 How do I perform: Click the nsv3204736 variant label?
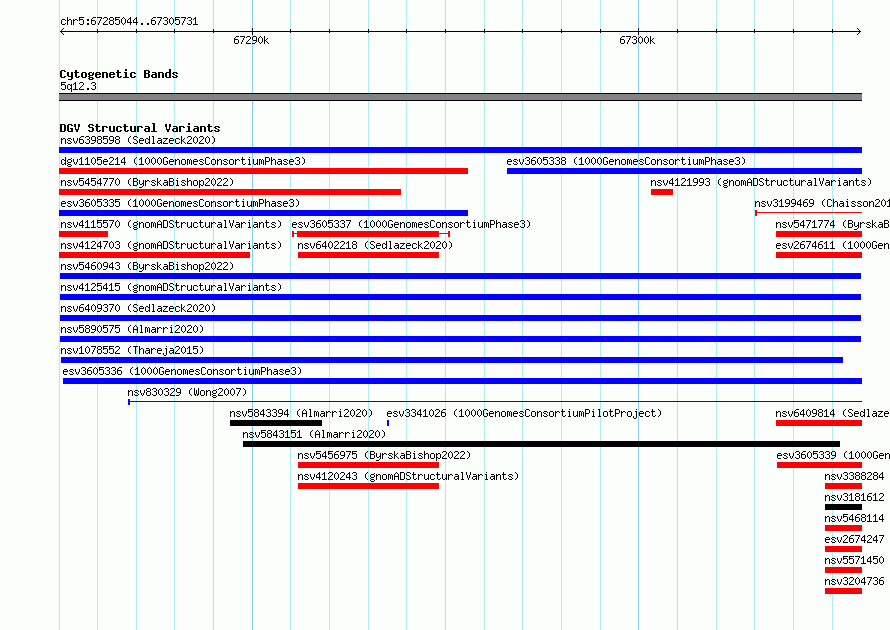[854, 581]
